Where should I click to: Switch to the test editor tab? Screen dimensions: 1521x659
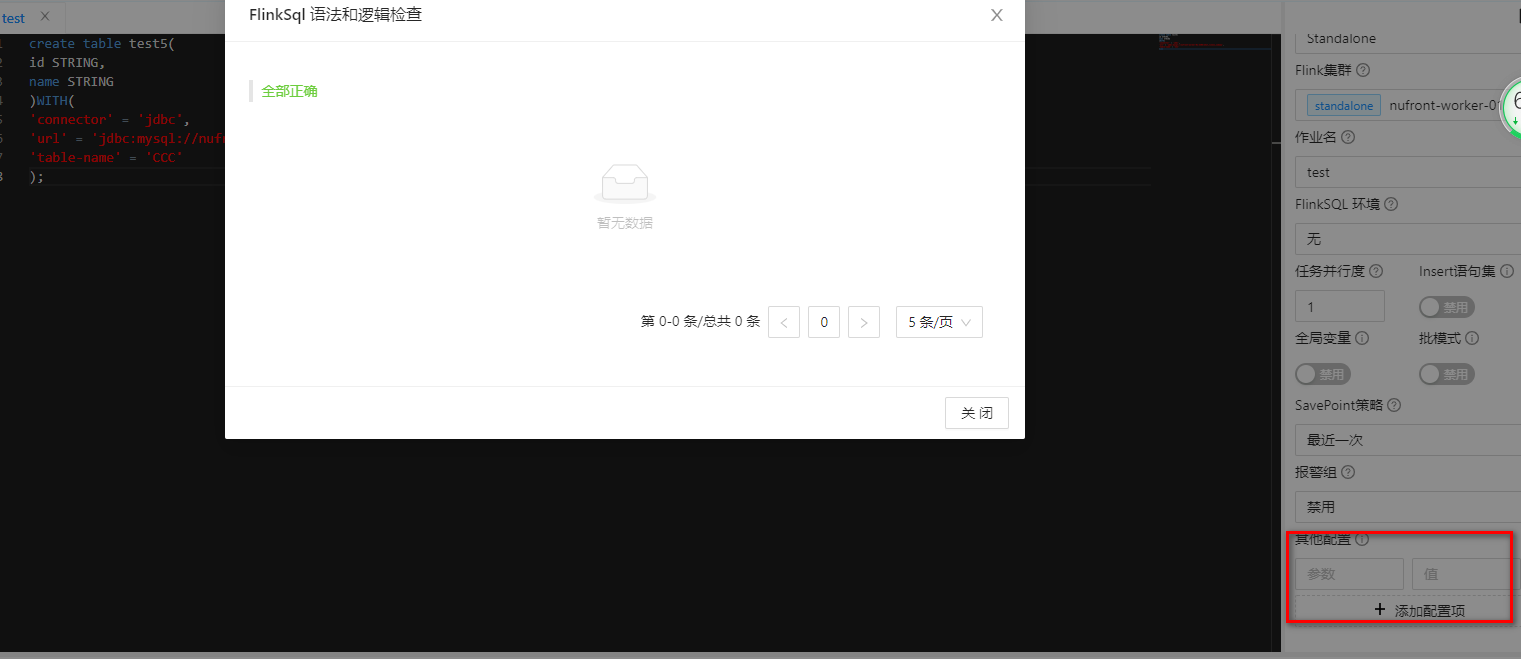coord(13,17)
